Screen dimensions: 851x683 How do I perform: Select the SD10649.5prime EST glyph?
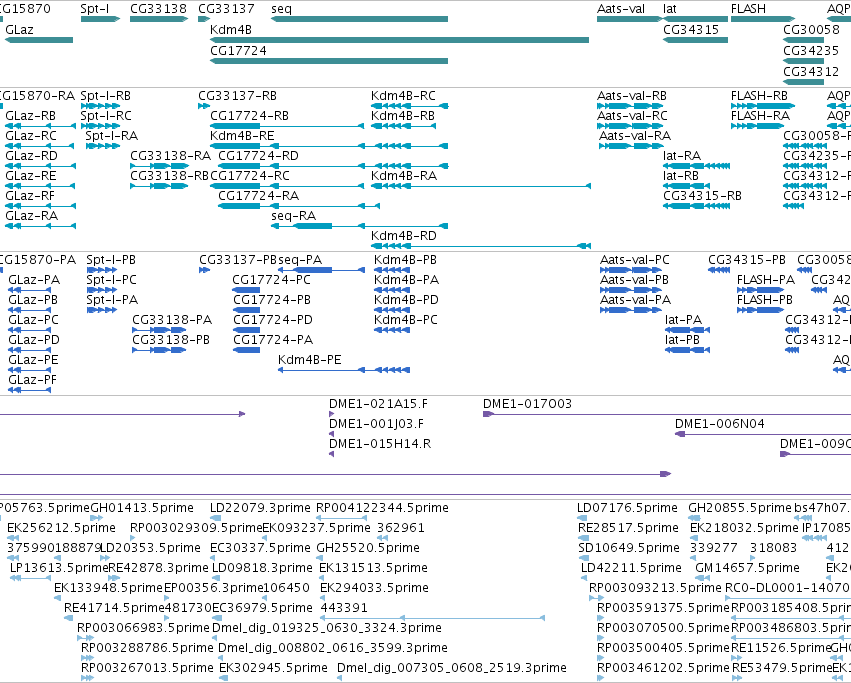(x=582, y=558)
